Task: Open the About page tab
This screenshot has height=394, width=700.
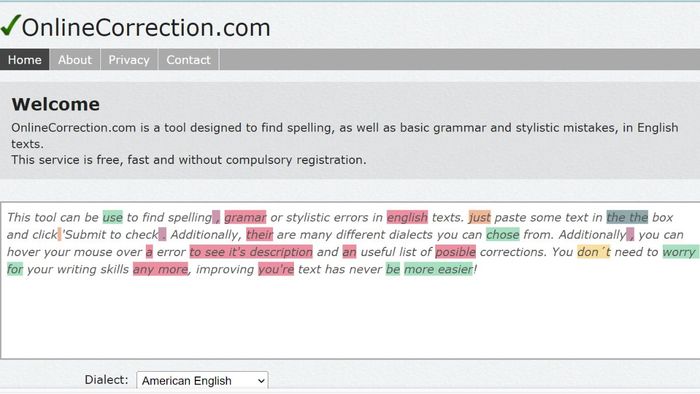Action: 75,60
